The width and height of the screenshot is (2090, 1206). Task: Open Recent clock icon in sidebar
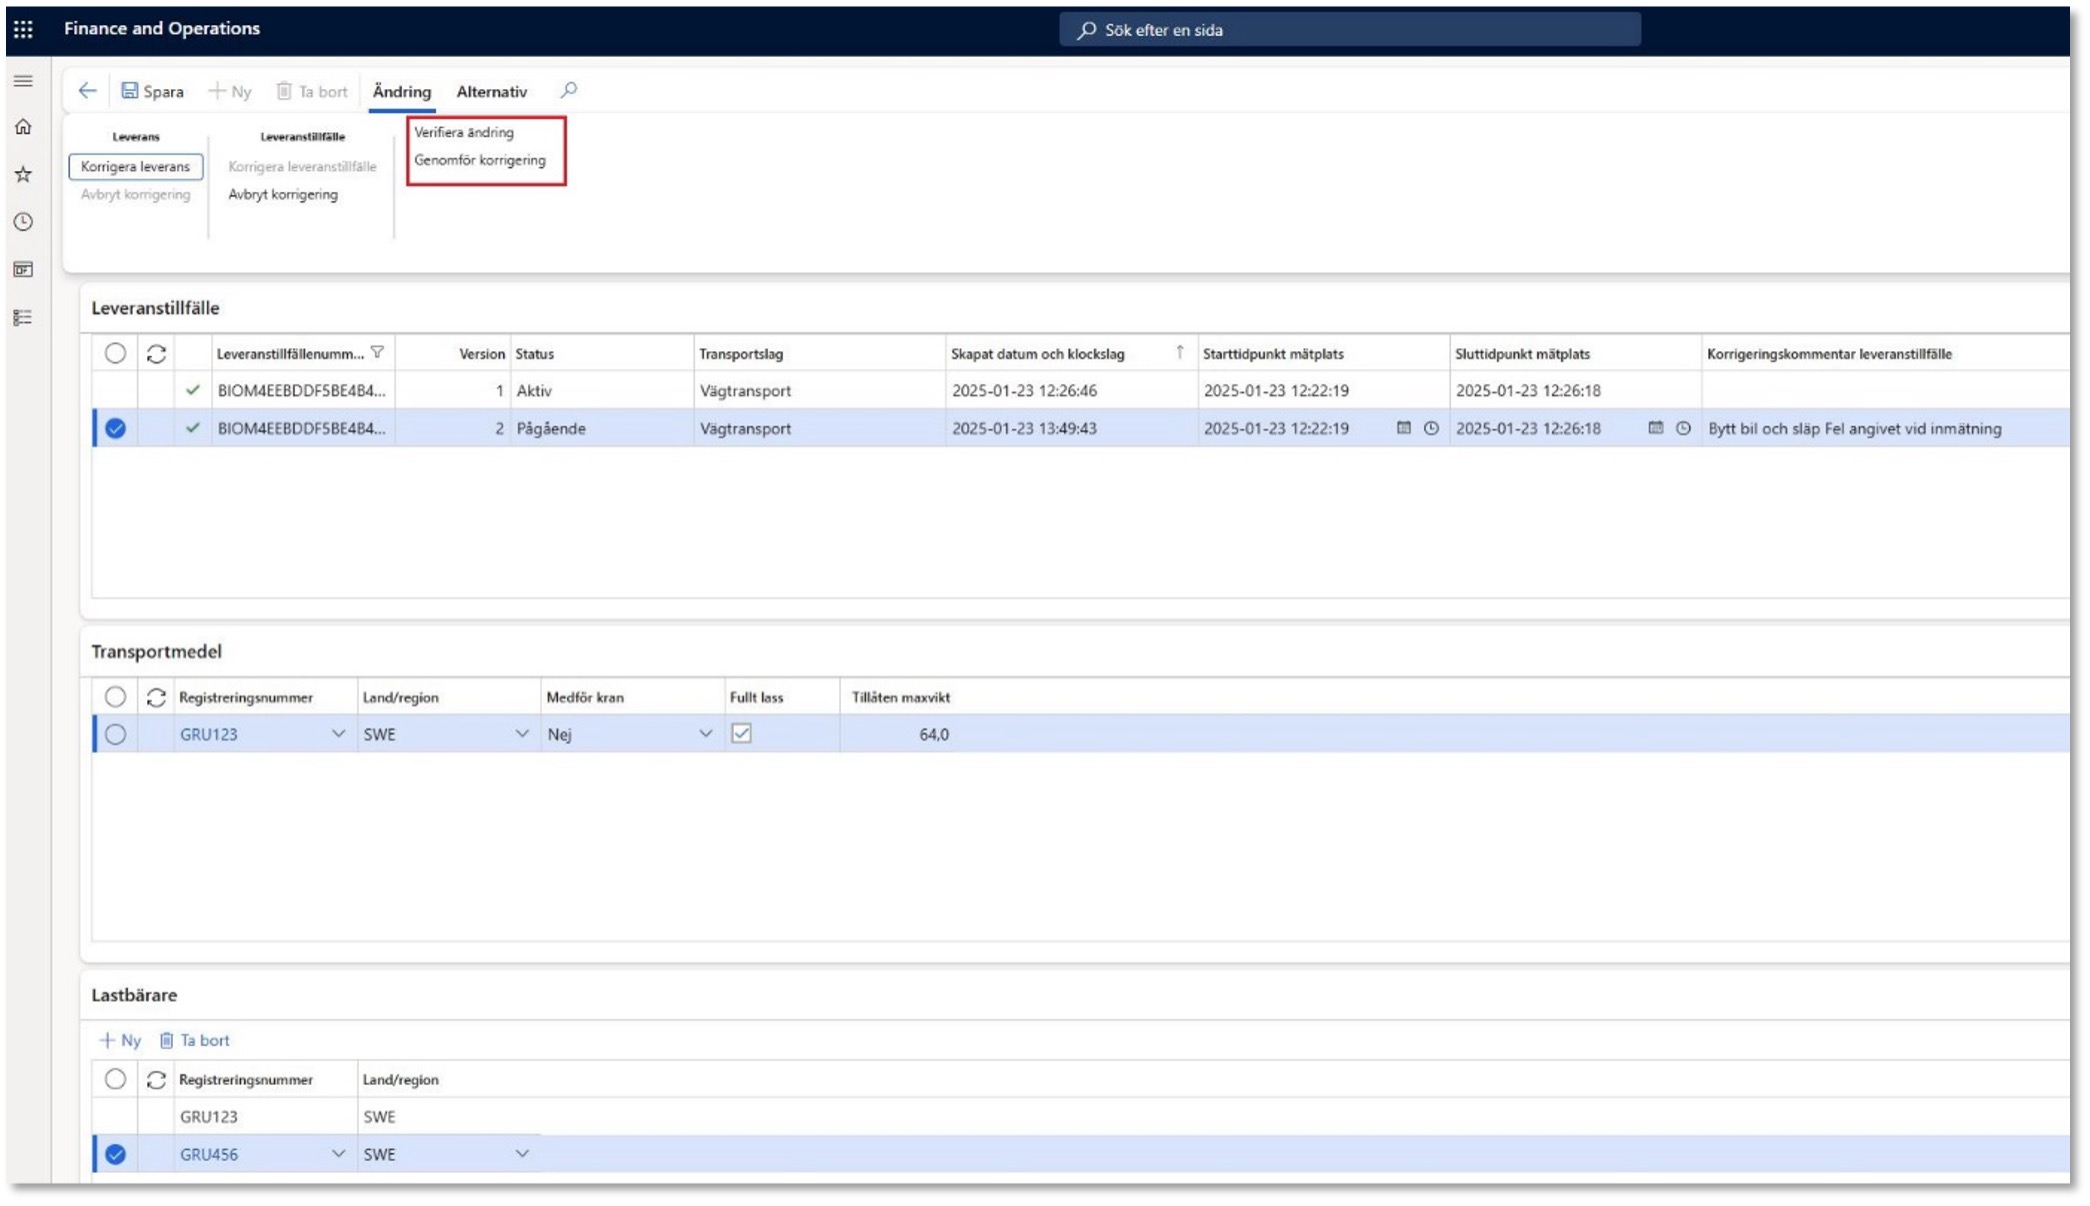pos(23,222)
